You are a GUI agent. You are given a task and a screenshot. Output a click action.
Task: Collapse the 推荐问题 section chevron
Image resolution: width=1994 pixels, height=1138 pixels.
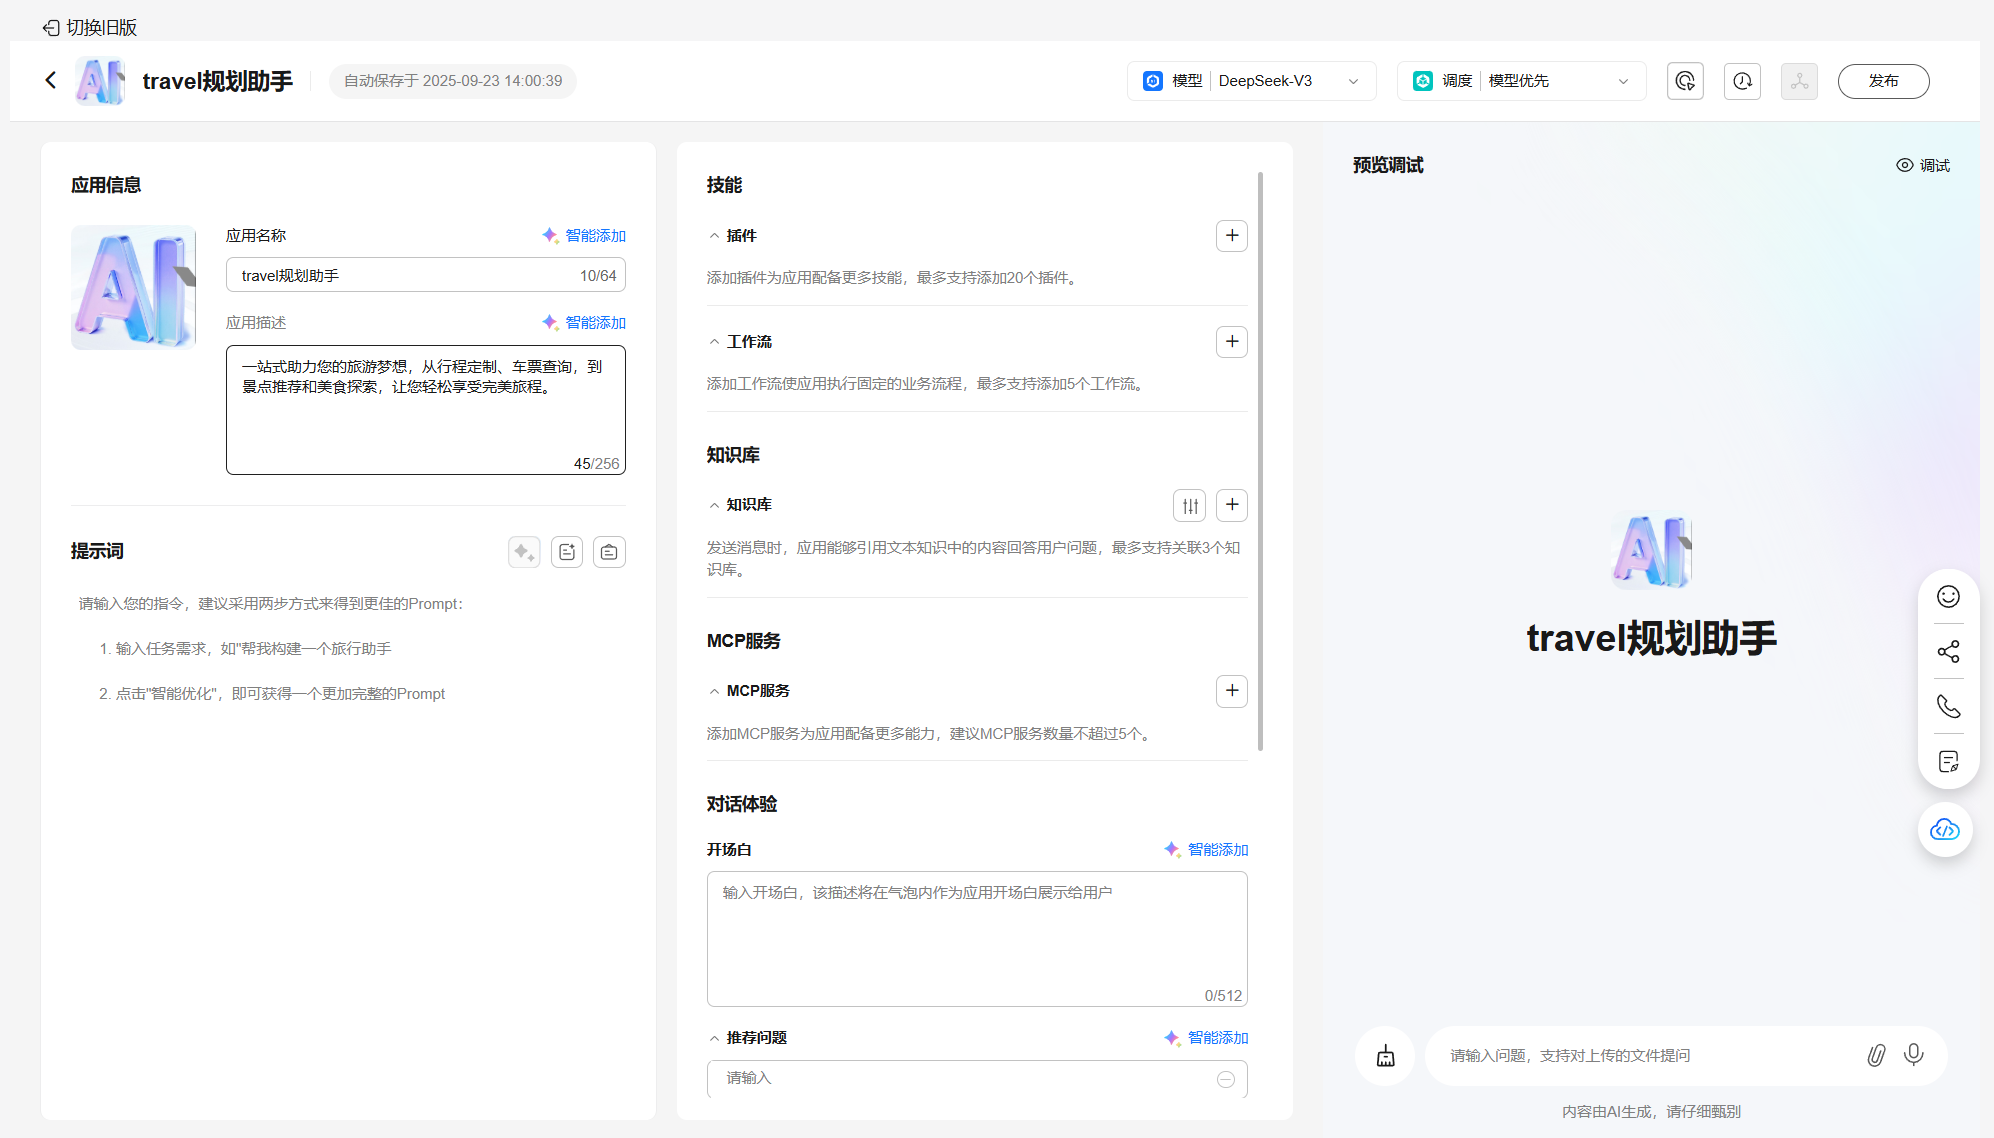coord(714,1038)
